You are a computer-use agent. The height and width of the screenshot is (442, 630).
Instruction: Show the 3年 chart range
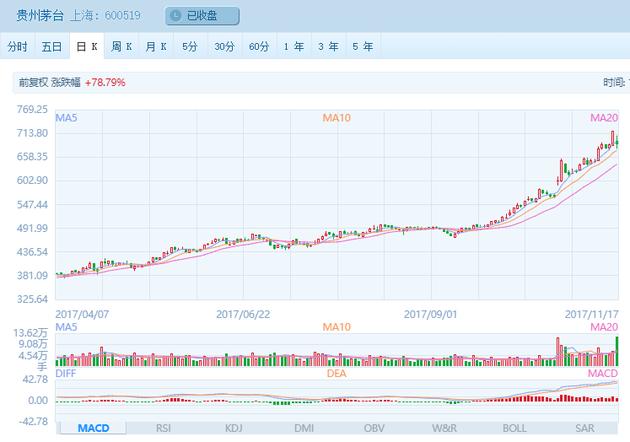328,47
